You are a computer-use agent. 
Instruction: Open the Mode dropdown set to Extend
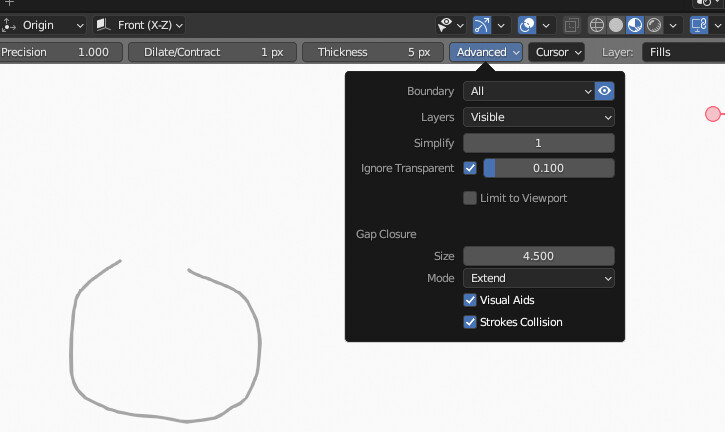coord(539,278)
